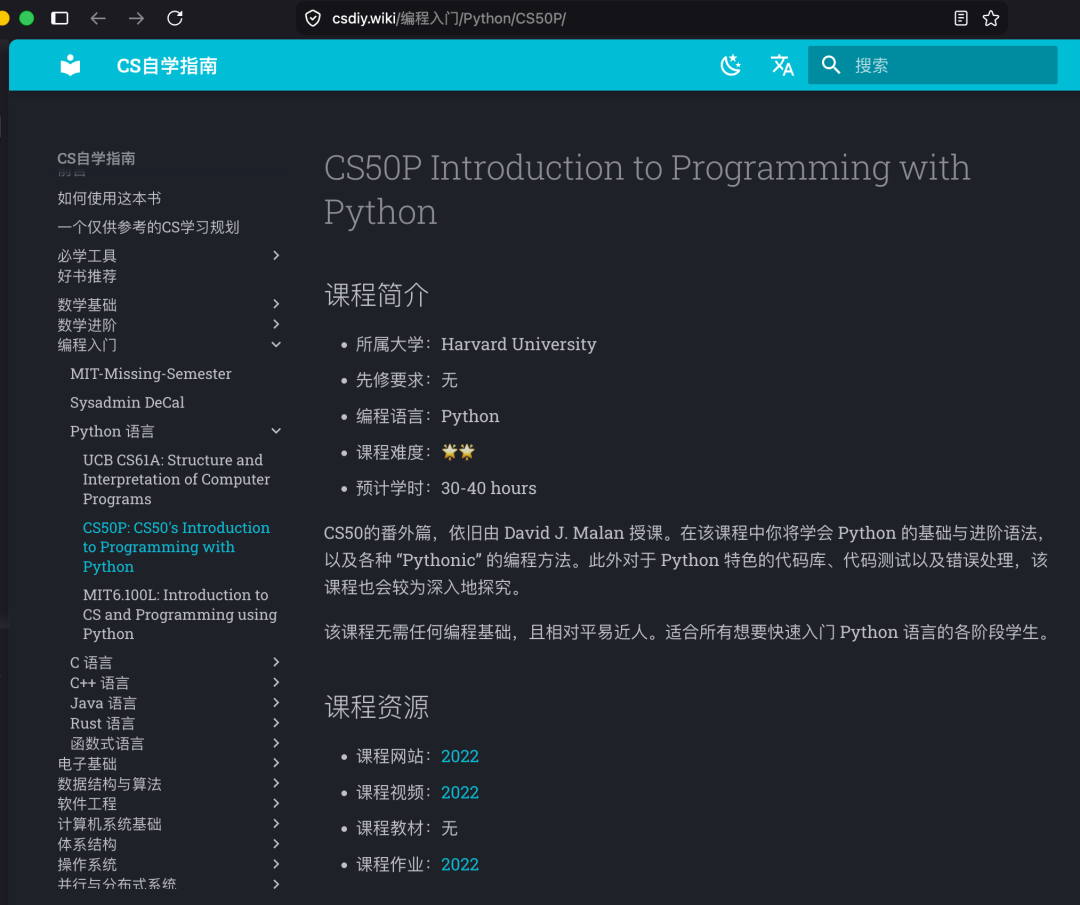Viewport: 1080px width, 905px height.
Task: Open the 课程作业 2022 link
Action: (459, 864)
